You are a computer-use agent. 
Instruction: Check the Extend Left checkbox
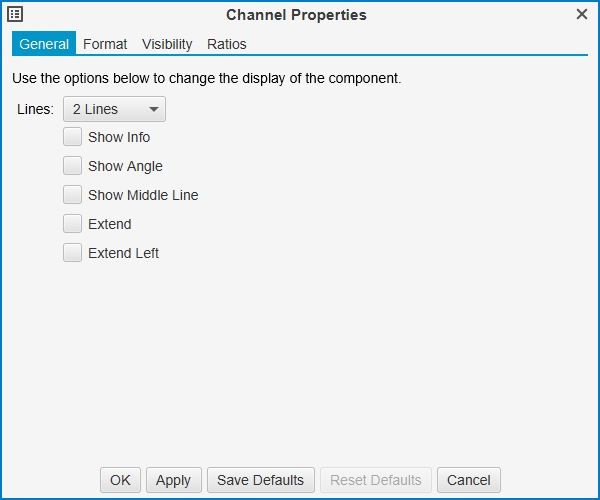[72, 253]
